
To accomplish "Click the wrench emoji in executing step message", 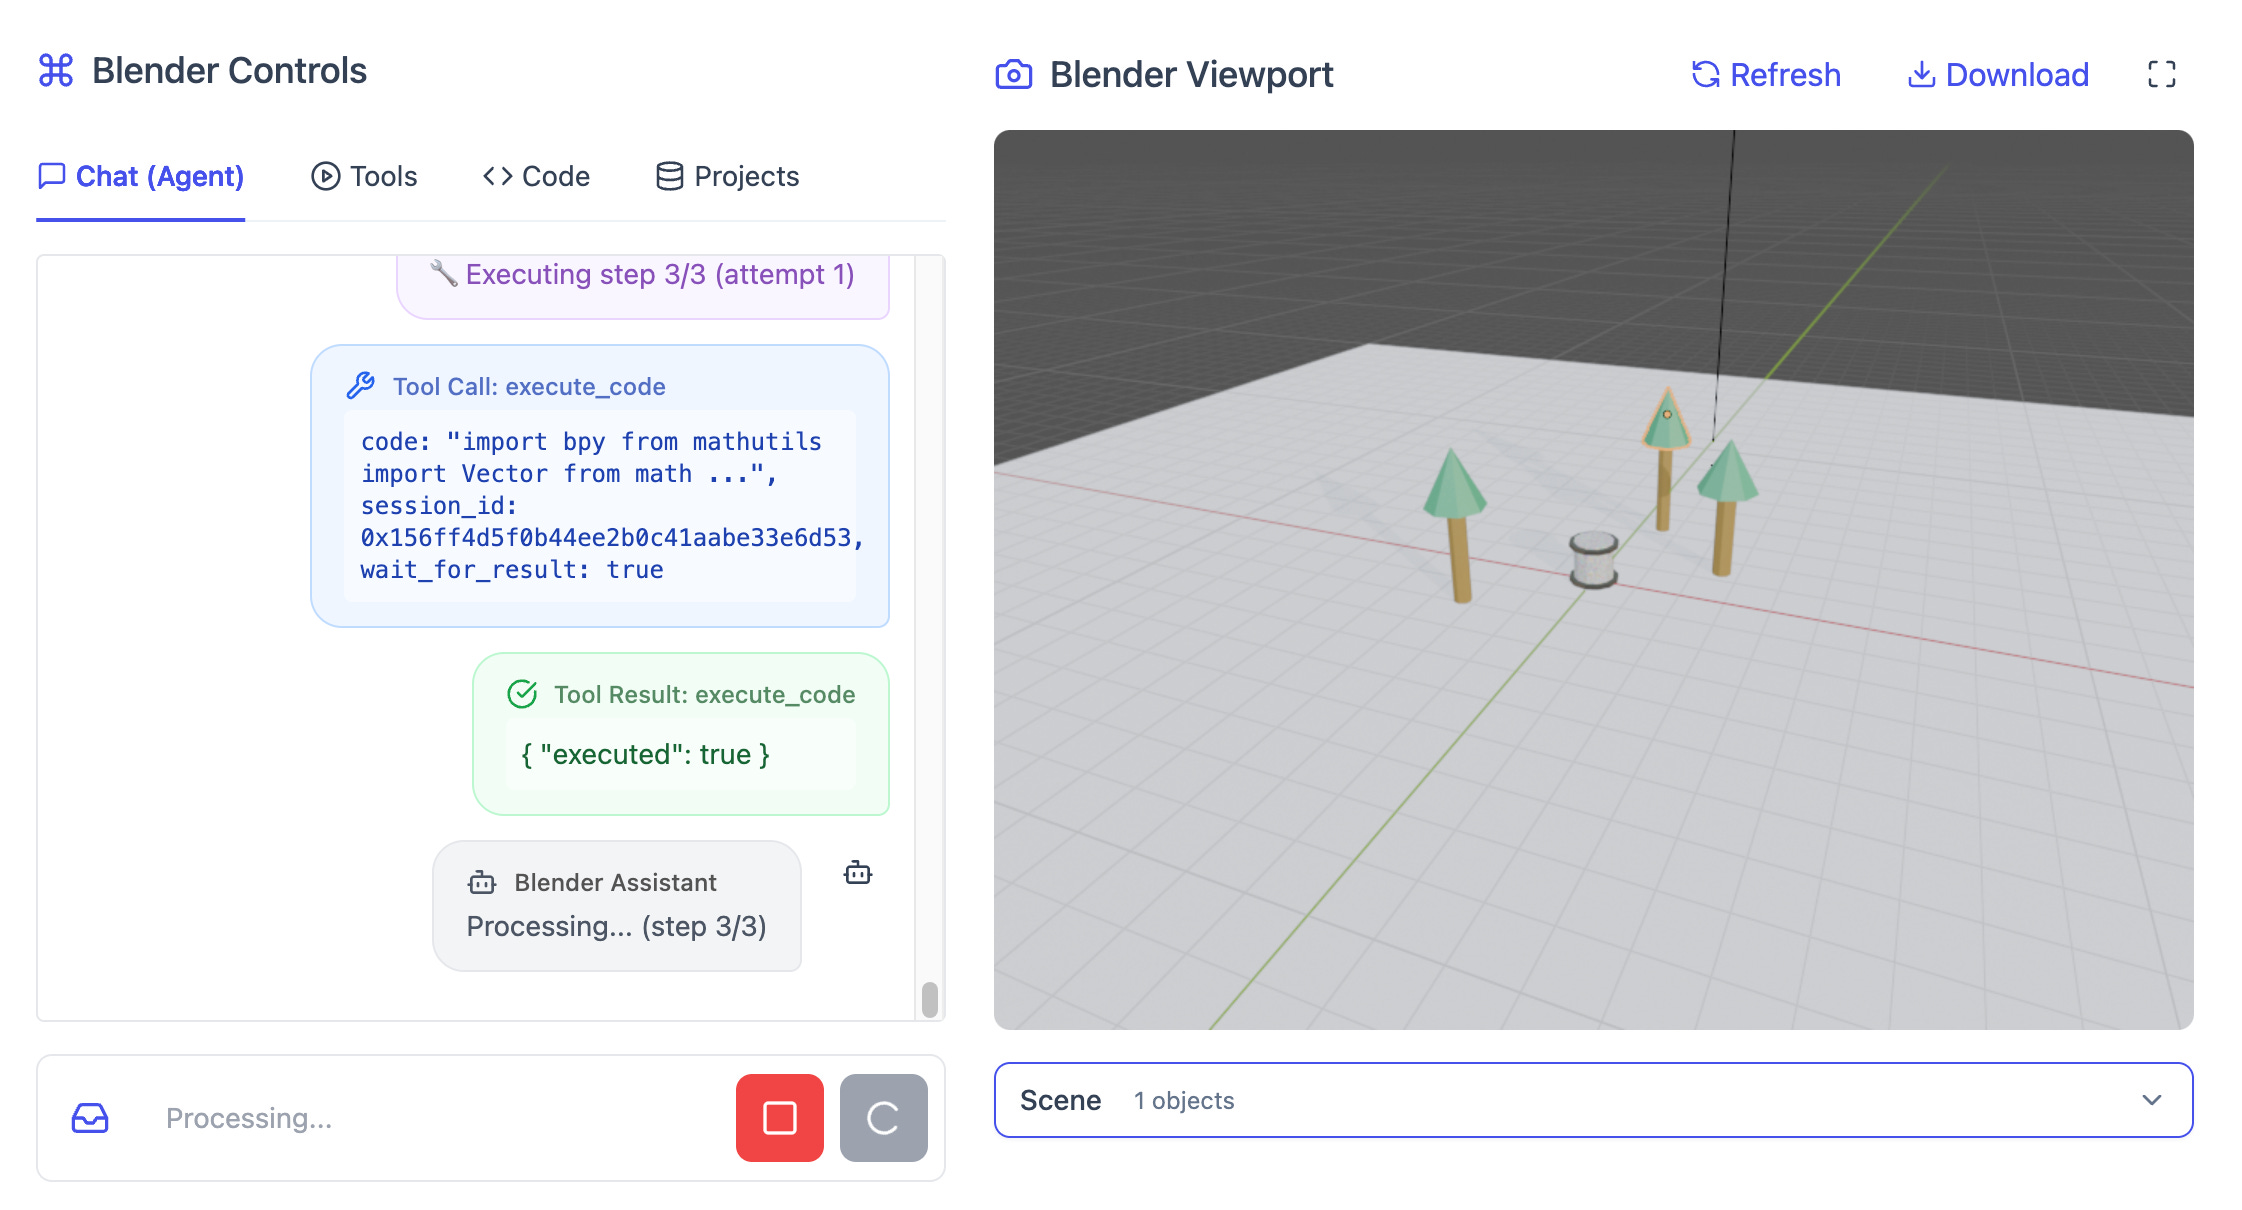I will [x=444, y=273].
